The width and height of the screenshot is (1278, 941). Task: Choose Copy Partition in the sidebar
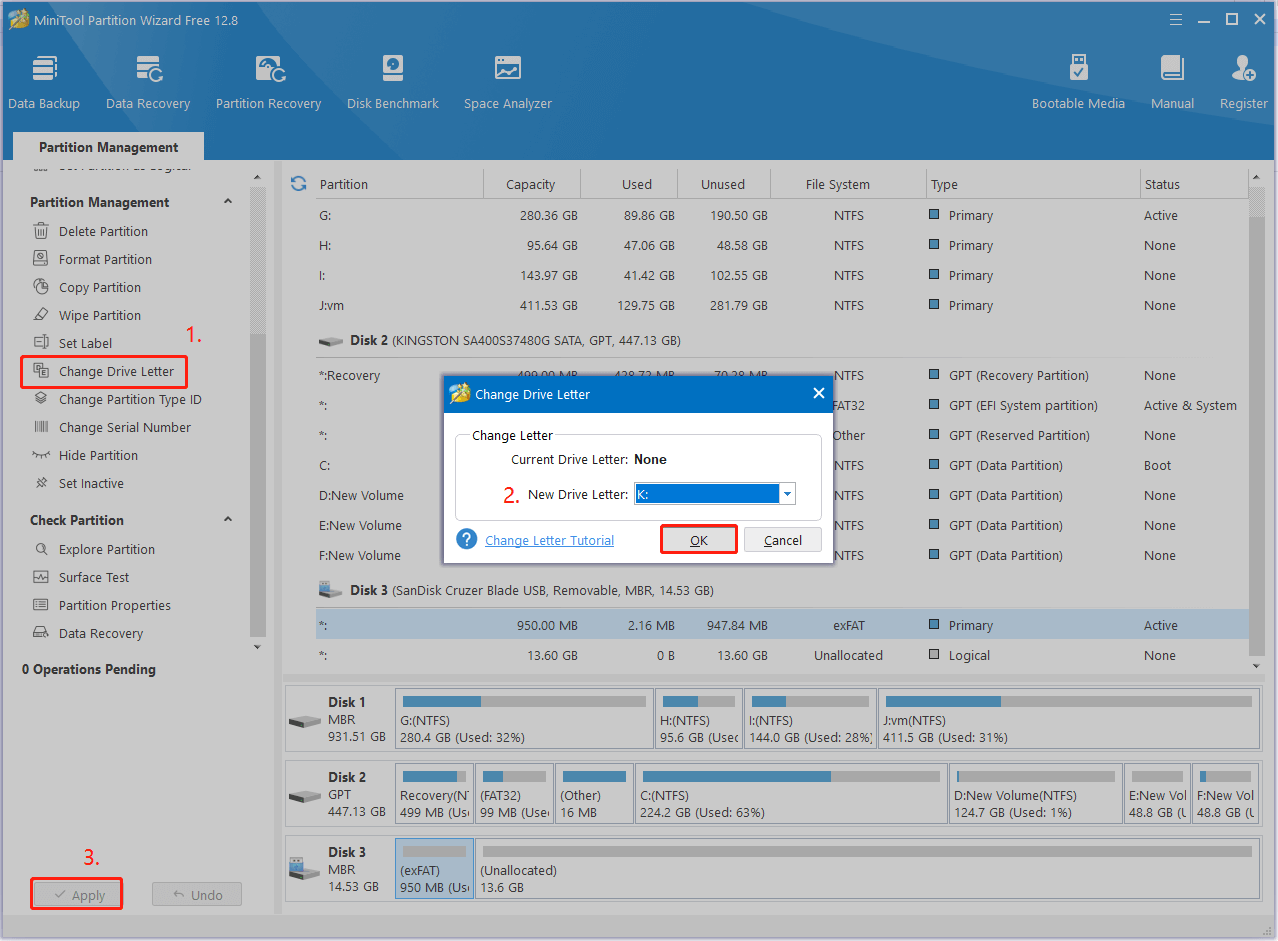pyautogui.click(x=100, y=287)
